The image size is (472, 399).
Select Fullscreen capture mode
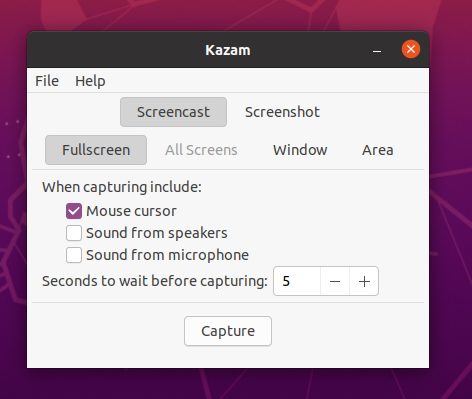96,150
